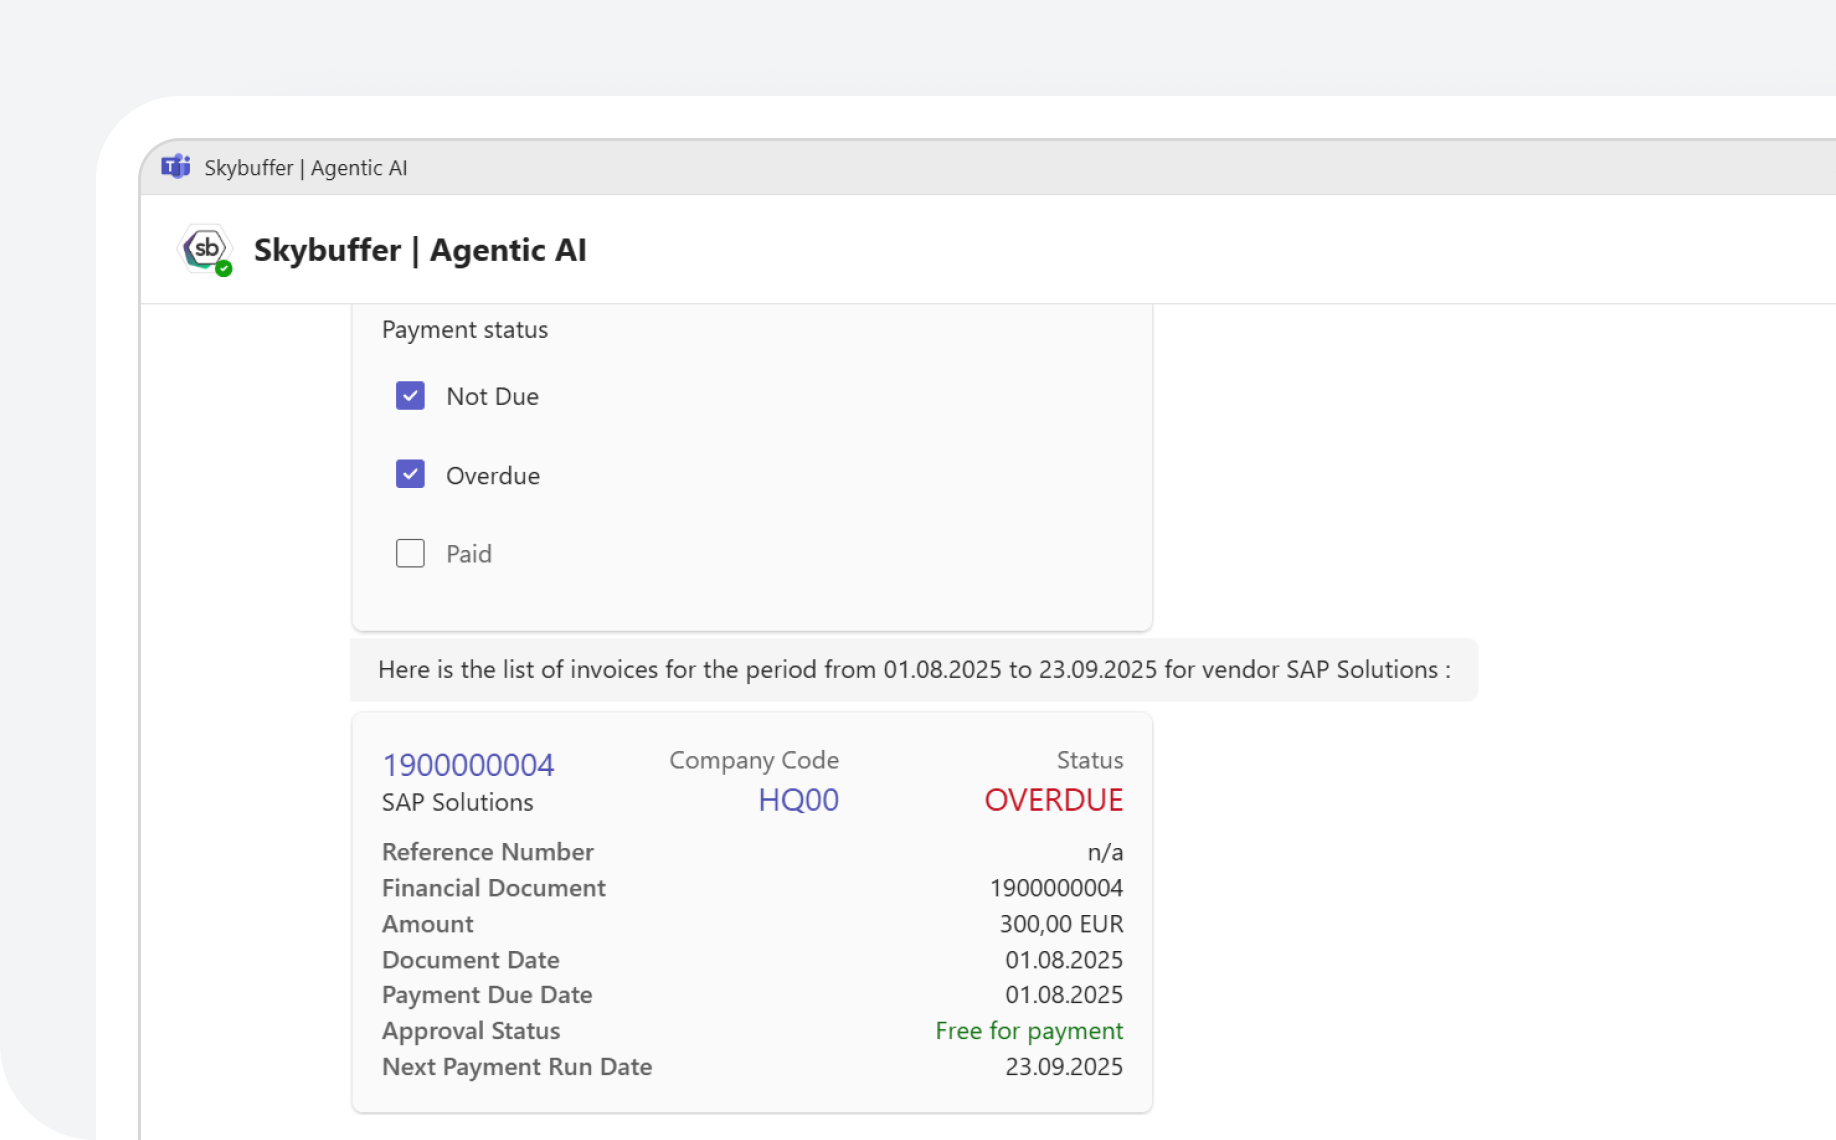The width and height of the screenshot is (1836, 1140).
Task: Click the window title bar text
Action: [x=306, y=168]
